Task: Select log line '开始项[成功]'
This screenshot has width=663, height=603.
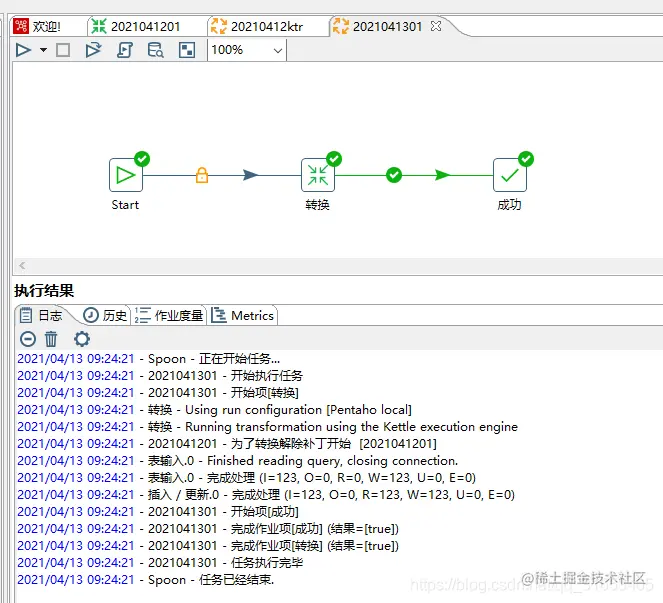Action: tap(158, 512)
